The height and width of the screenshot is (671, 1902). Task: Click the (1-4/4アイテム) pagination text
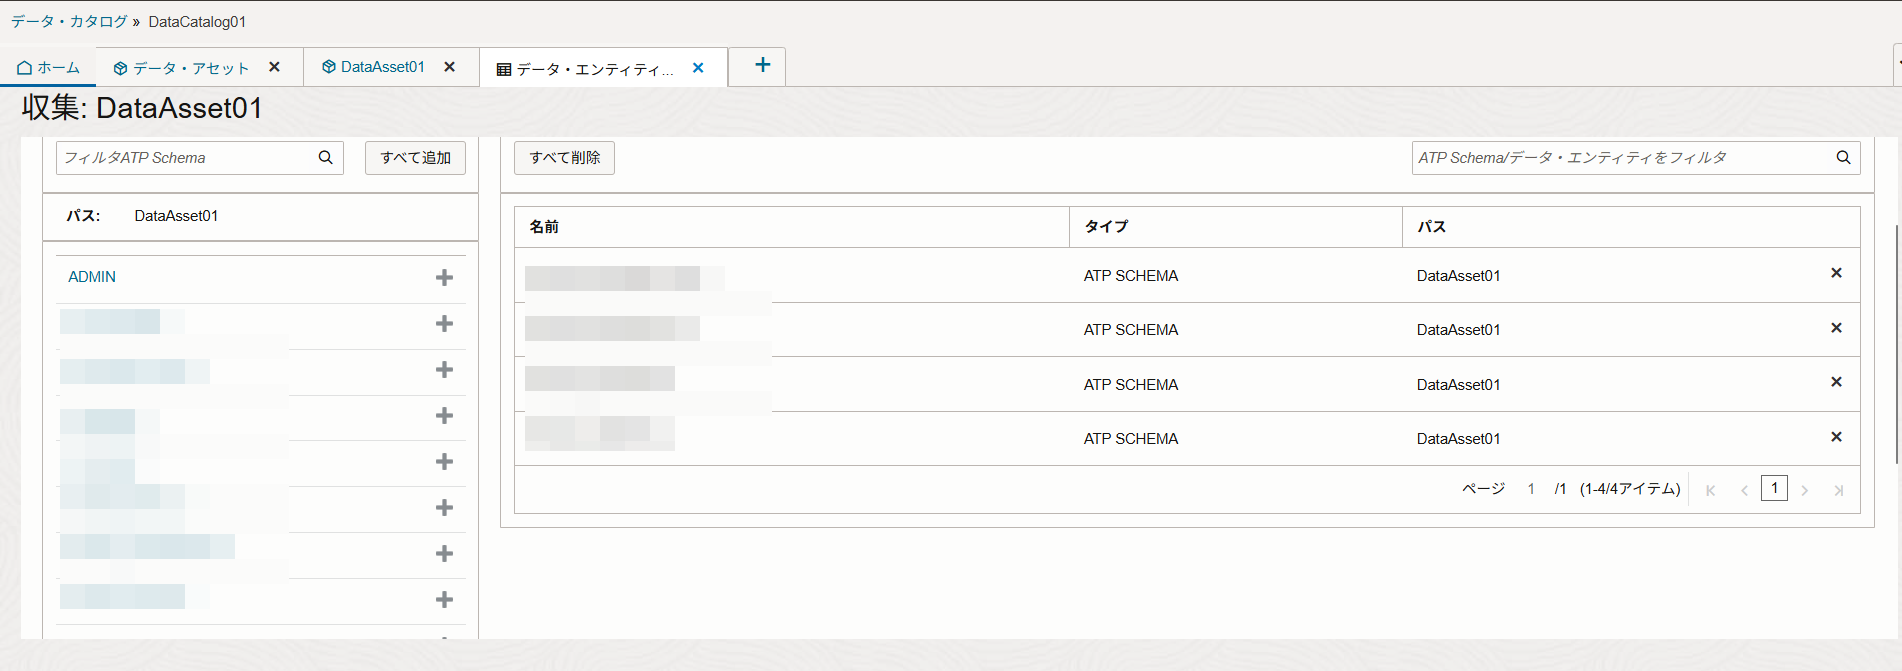point(1630,489)
